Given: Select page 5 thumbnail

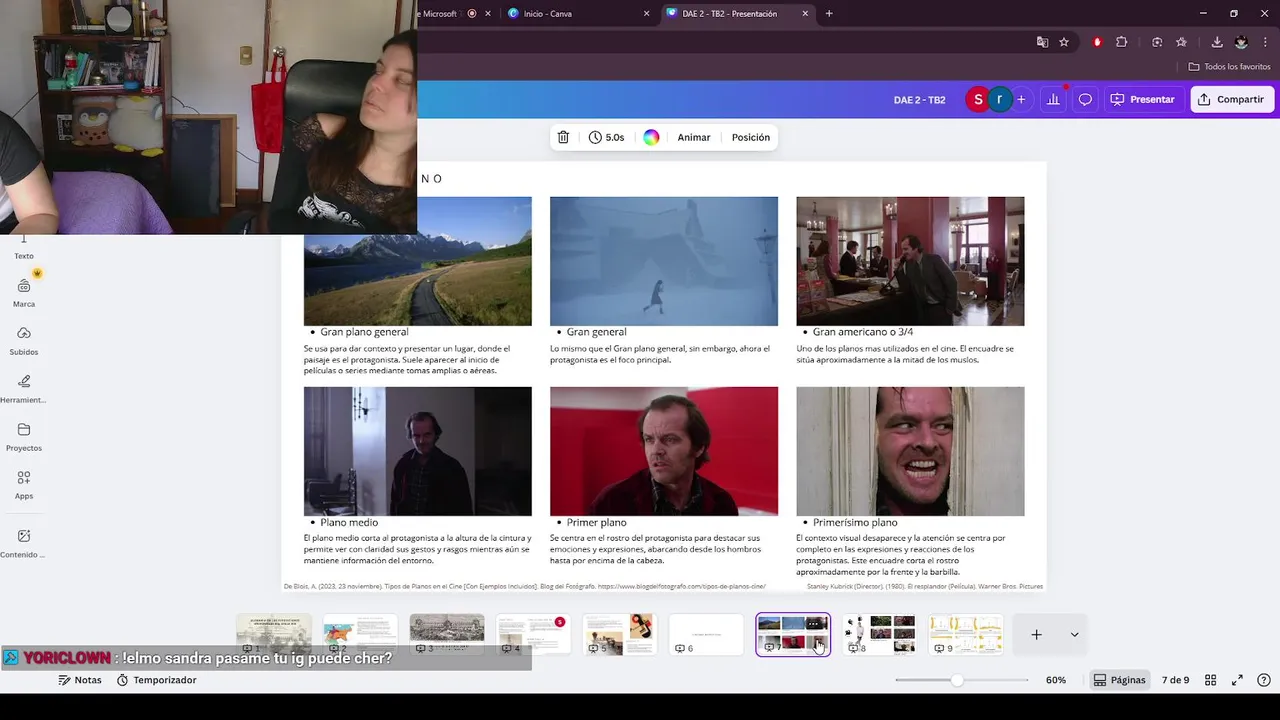Looking at the screenshot, I should 620,635.
